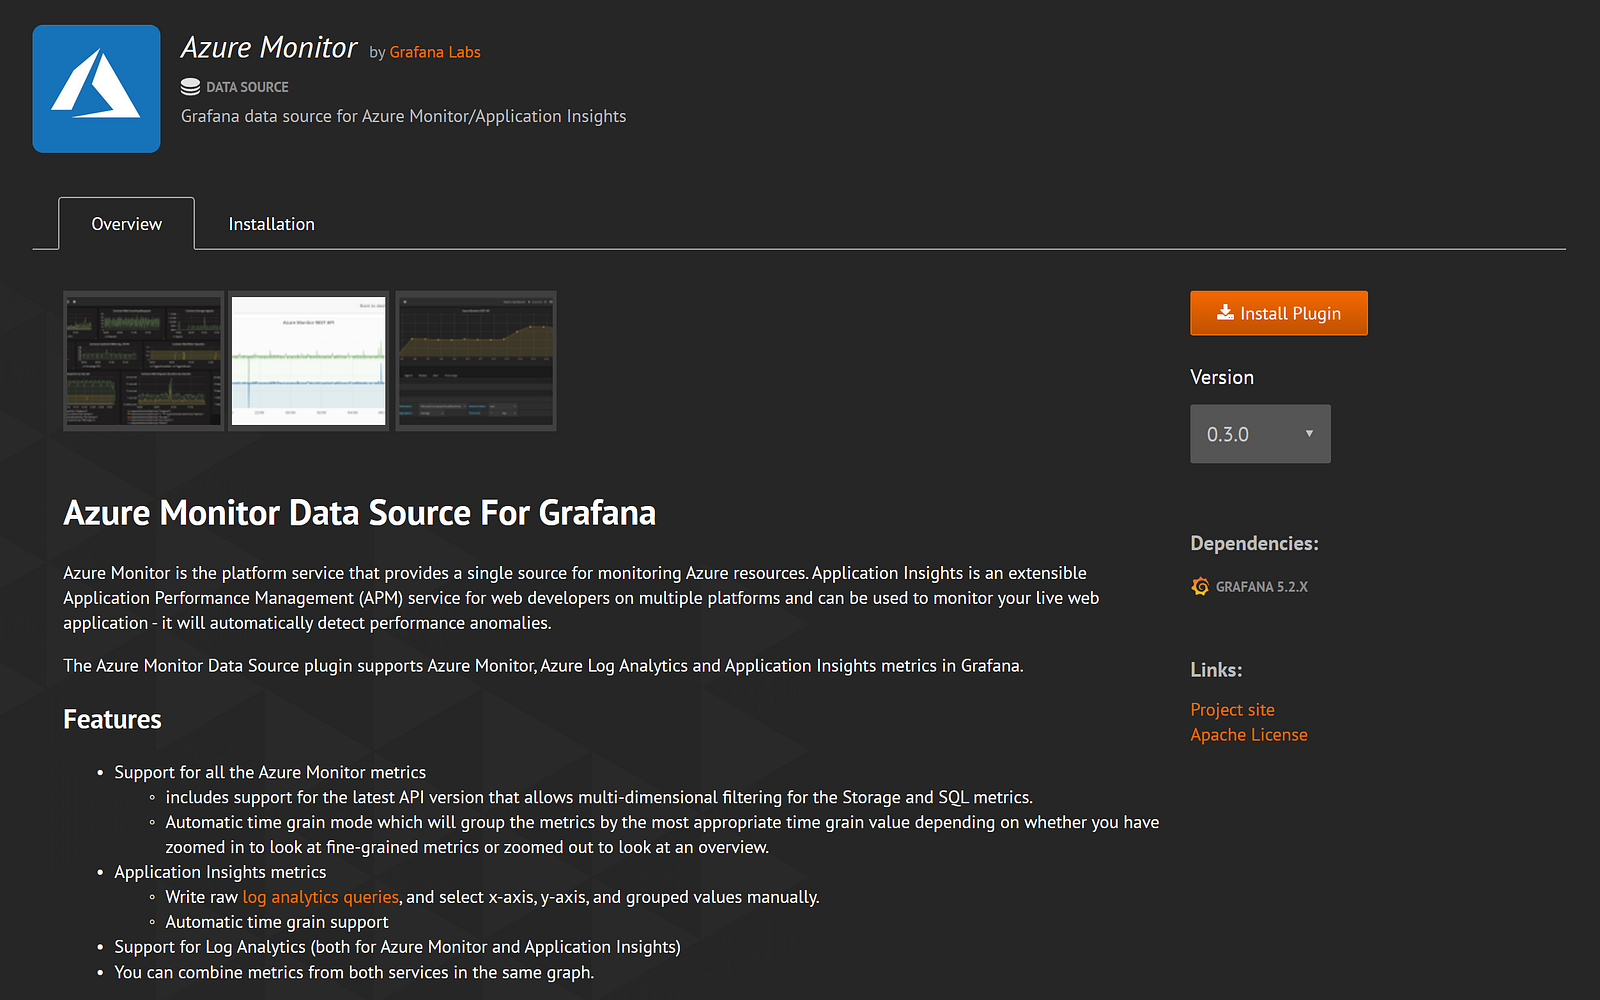Viewport: 1600px width, 1000px height.
Task: Click the 'Application Insights metrics' bullet
Action: click(220, 872)
